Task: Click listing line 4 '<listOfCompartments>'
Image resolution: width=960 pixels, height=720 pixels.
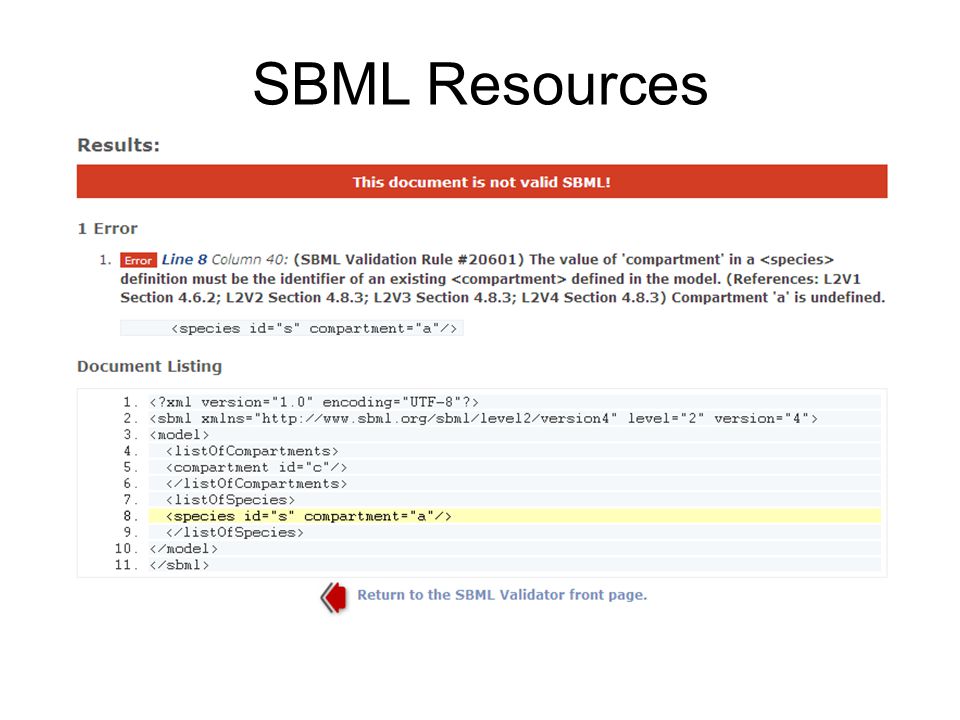Action: pyautogui.click(x=514, y=451)
